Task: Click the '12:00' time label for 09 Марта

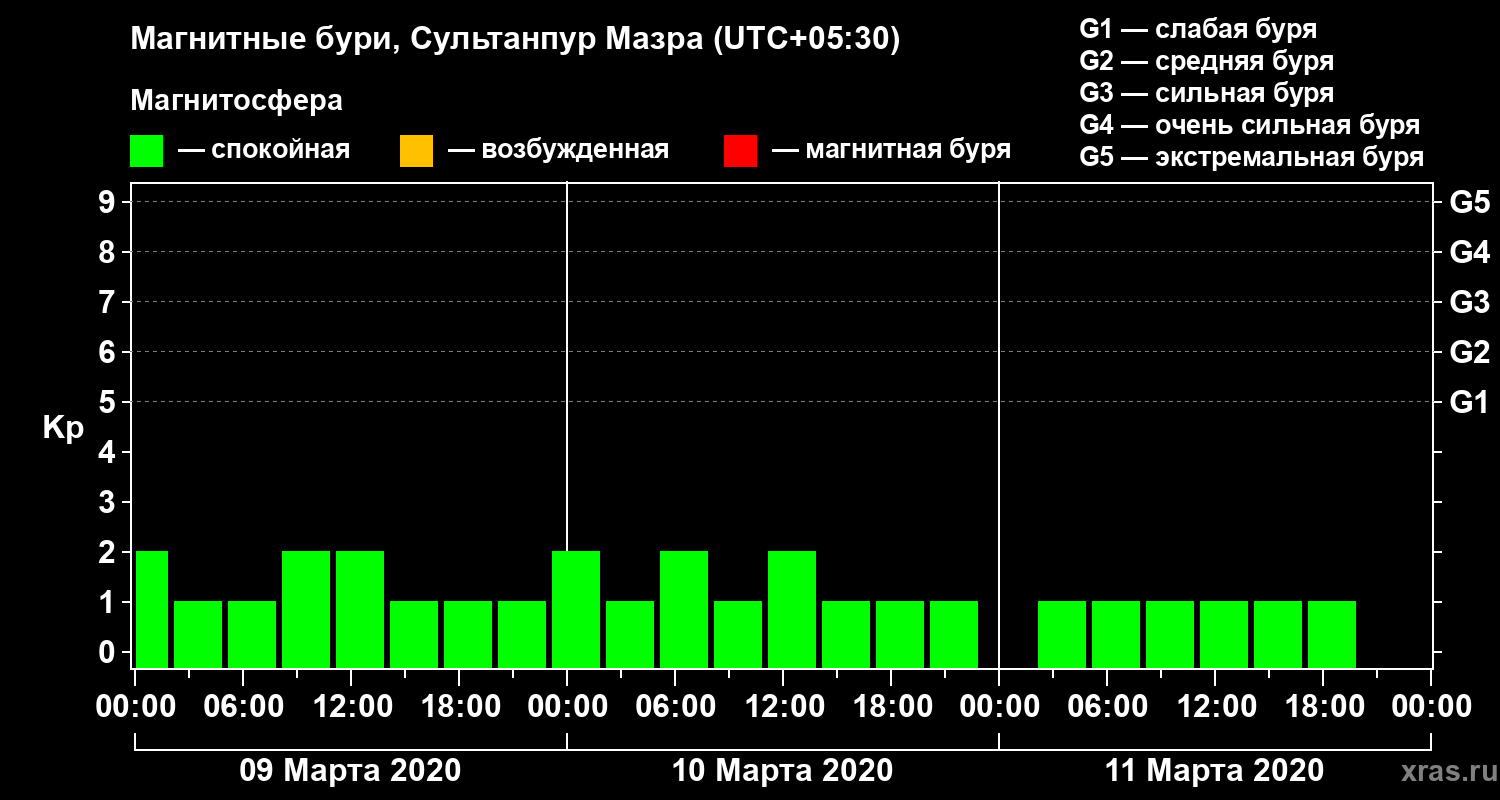Action: (351, 707)
